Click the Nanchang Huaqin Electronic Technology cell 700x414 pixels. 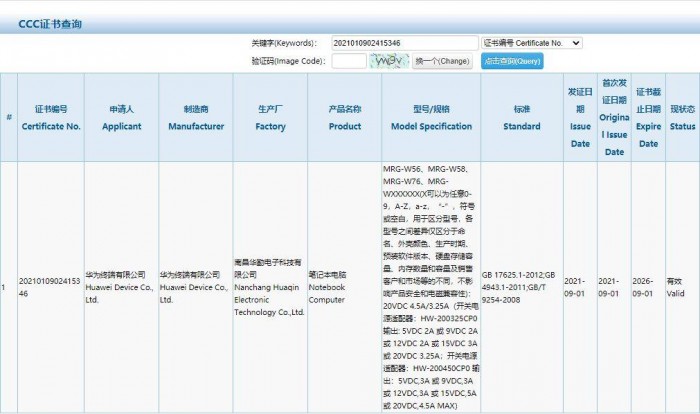pos(270,287)
